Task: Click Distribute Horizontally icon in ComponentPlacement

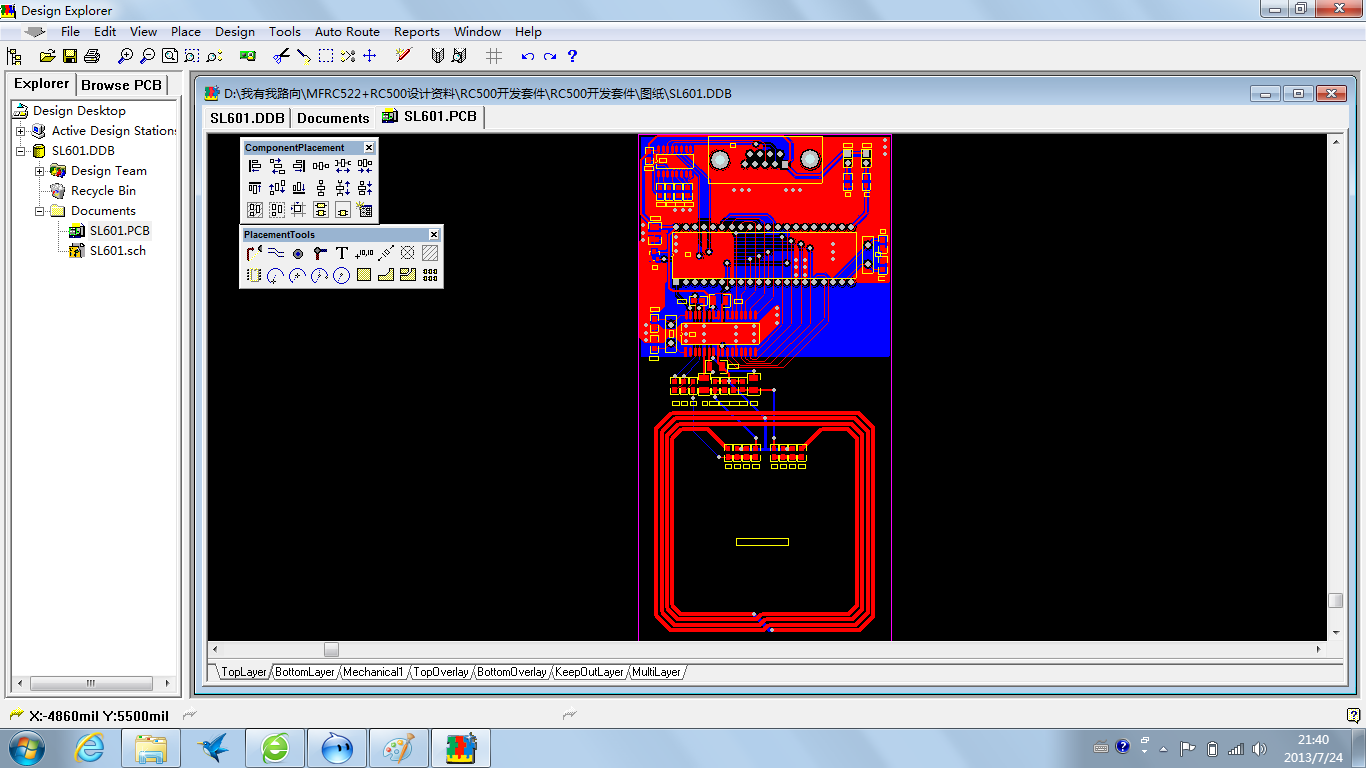Action: [x=321, y=166]
